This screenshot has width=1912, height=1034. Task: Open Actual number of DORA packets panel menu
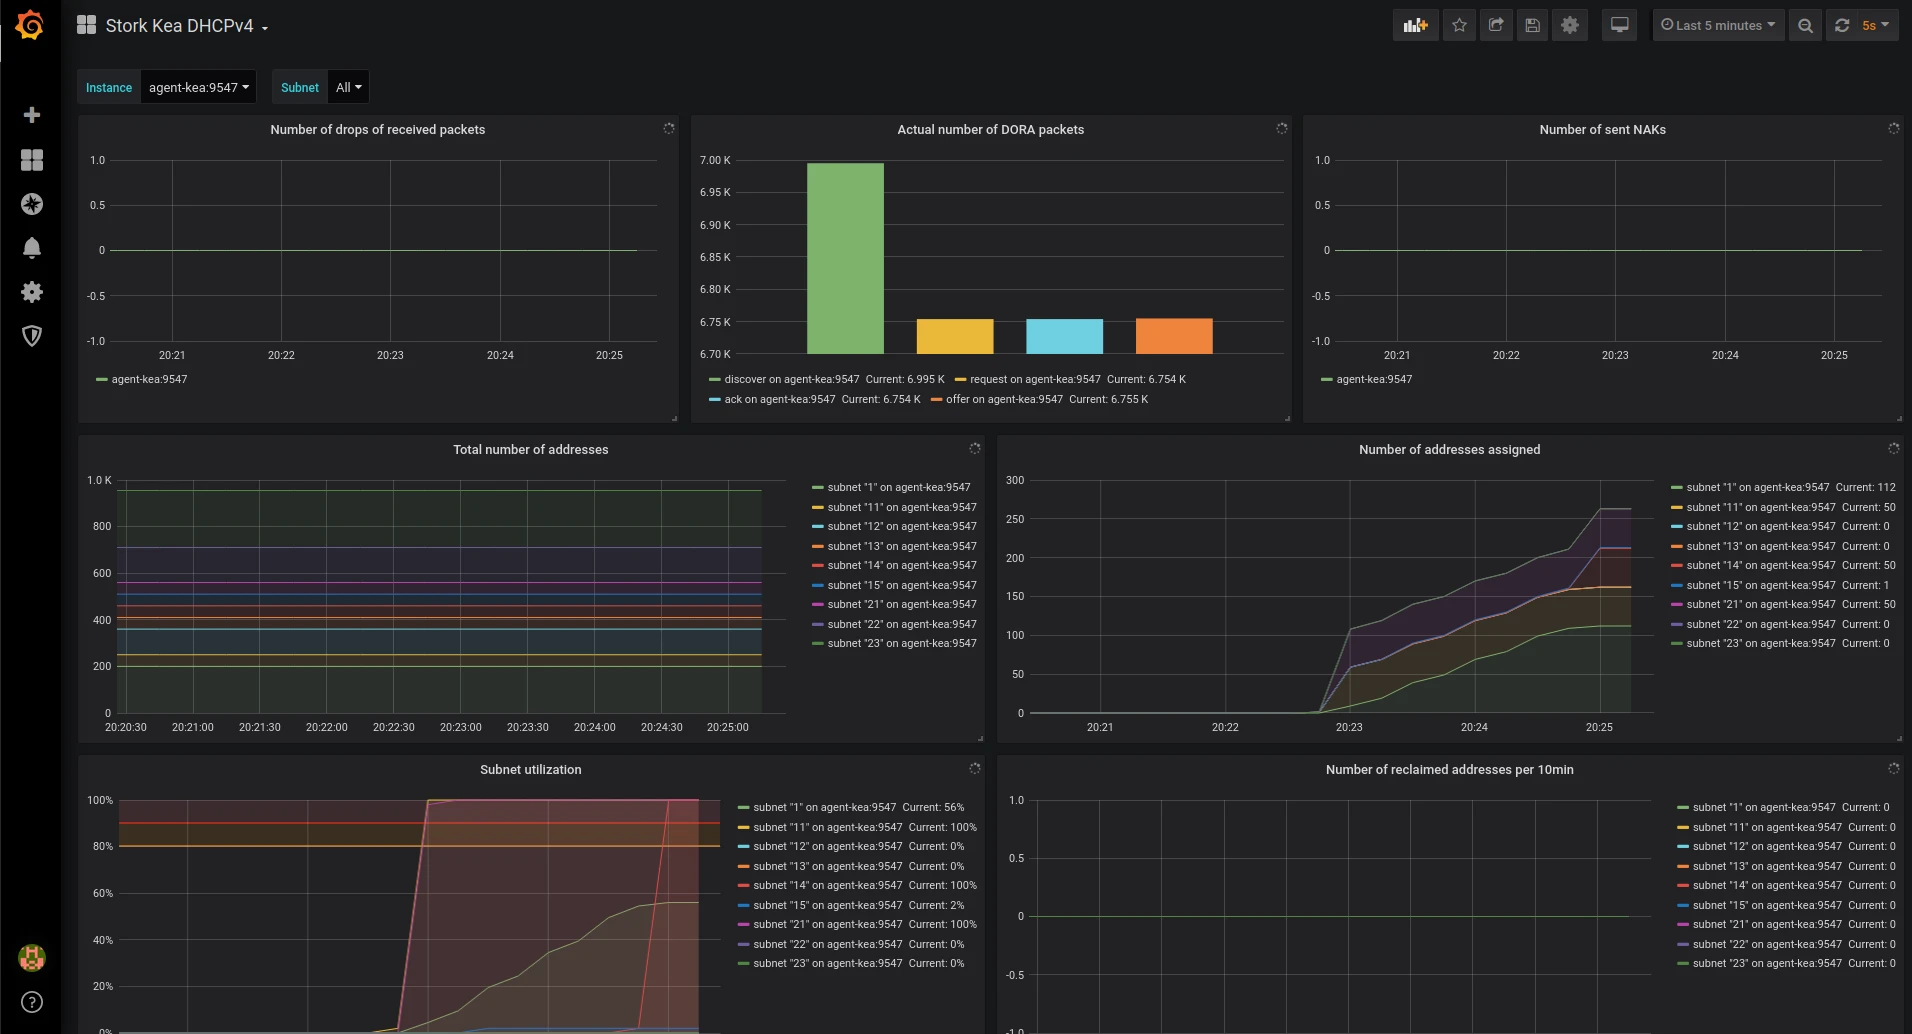point(990,130)
